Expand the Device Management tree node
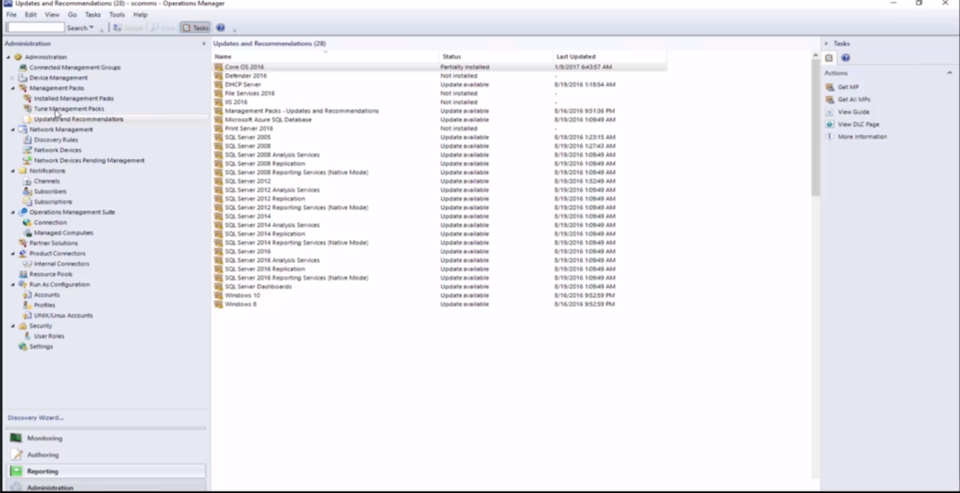960x493 pixels. coord(12,78)
